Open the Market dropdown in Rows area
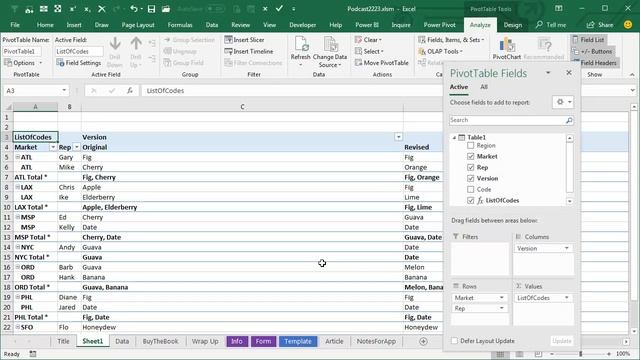 click(502, 298)
